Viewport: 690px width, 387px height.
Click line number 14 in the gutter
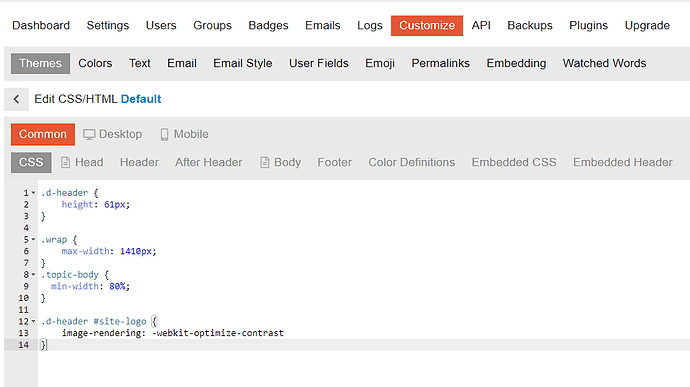click(23, 345)
